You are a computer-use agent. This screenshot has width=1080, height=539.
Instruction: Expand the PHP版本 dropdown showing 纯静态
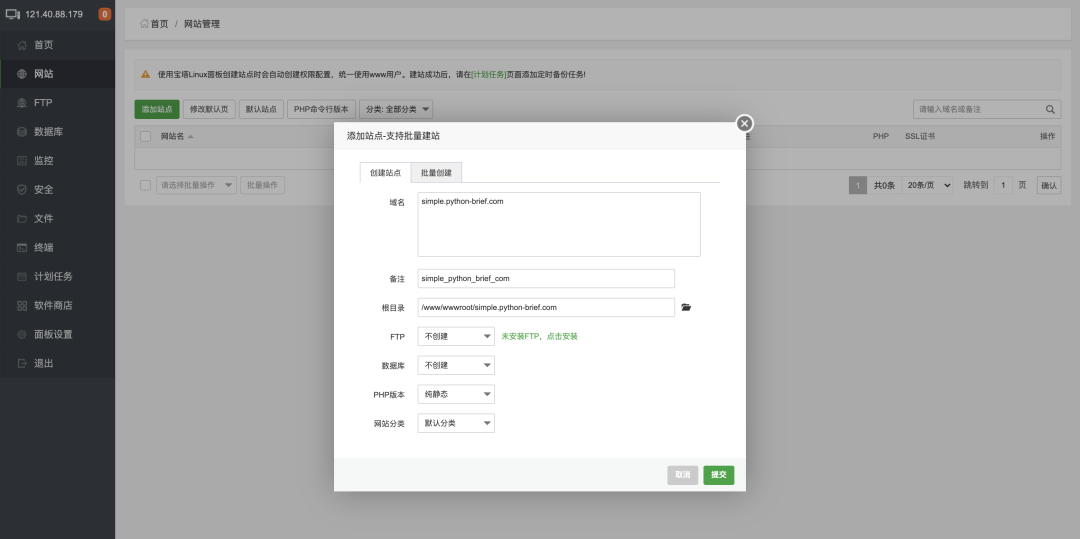point(456,395)
